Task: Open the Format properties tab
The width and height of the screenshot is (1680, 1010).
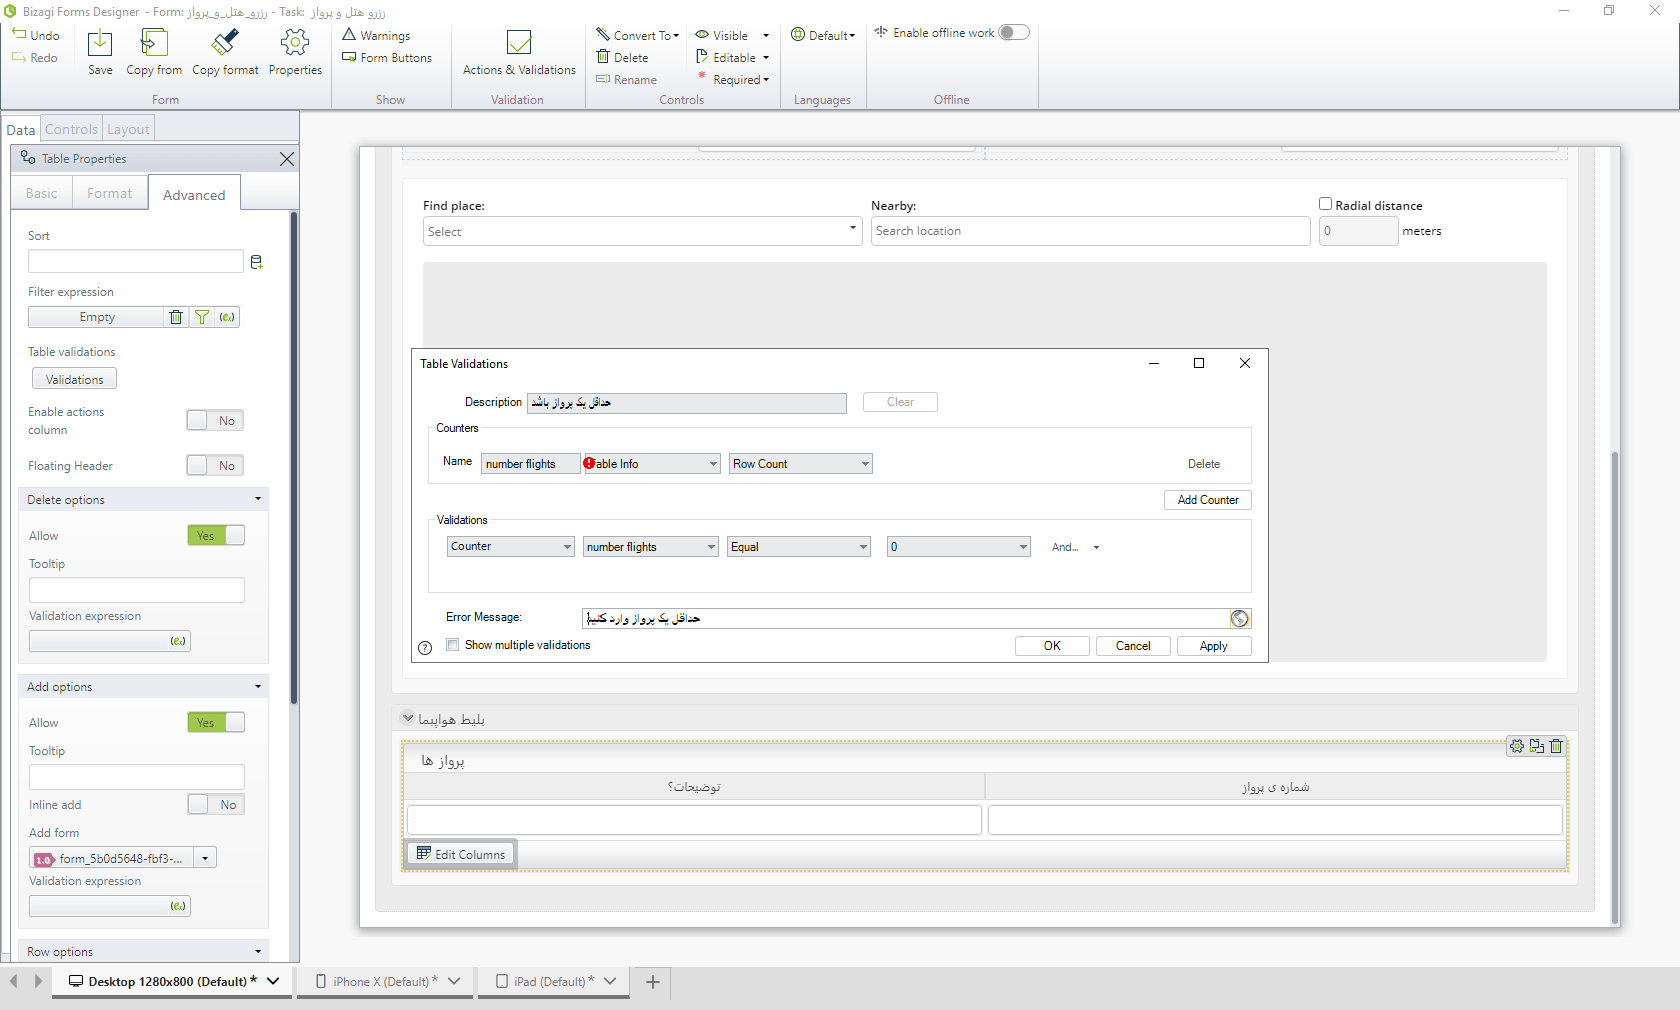Action: tap(109, 193)
